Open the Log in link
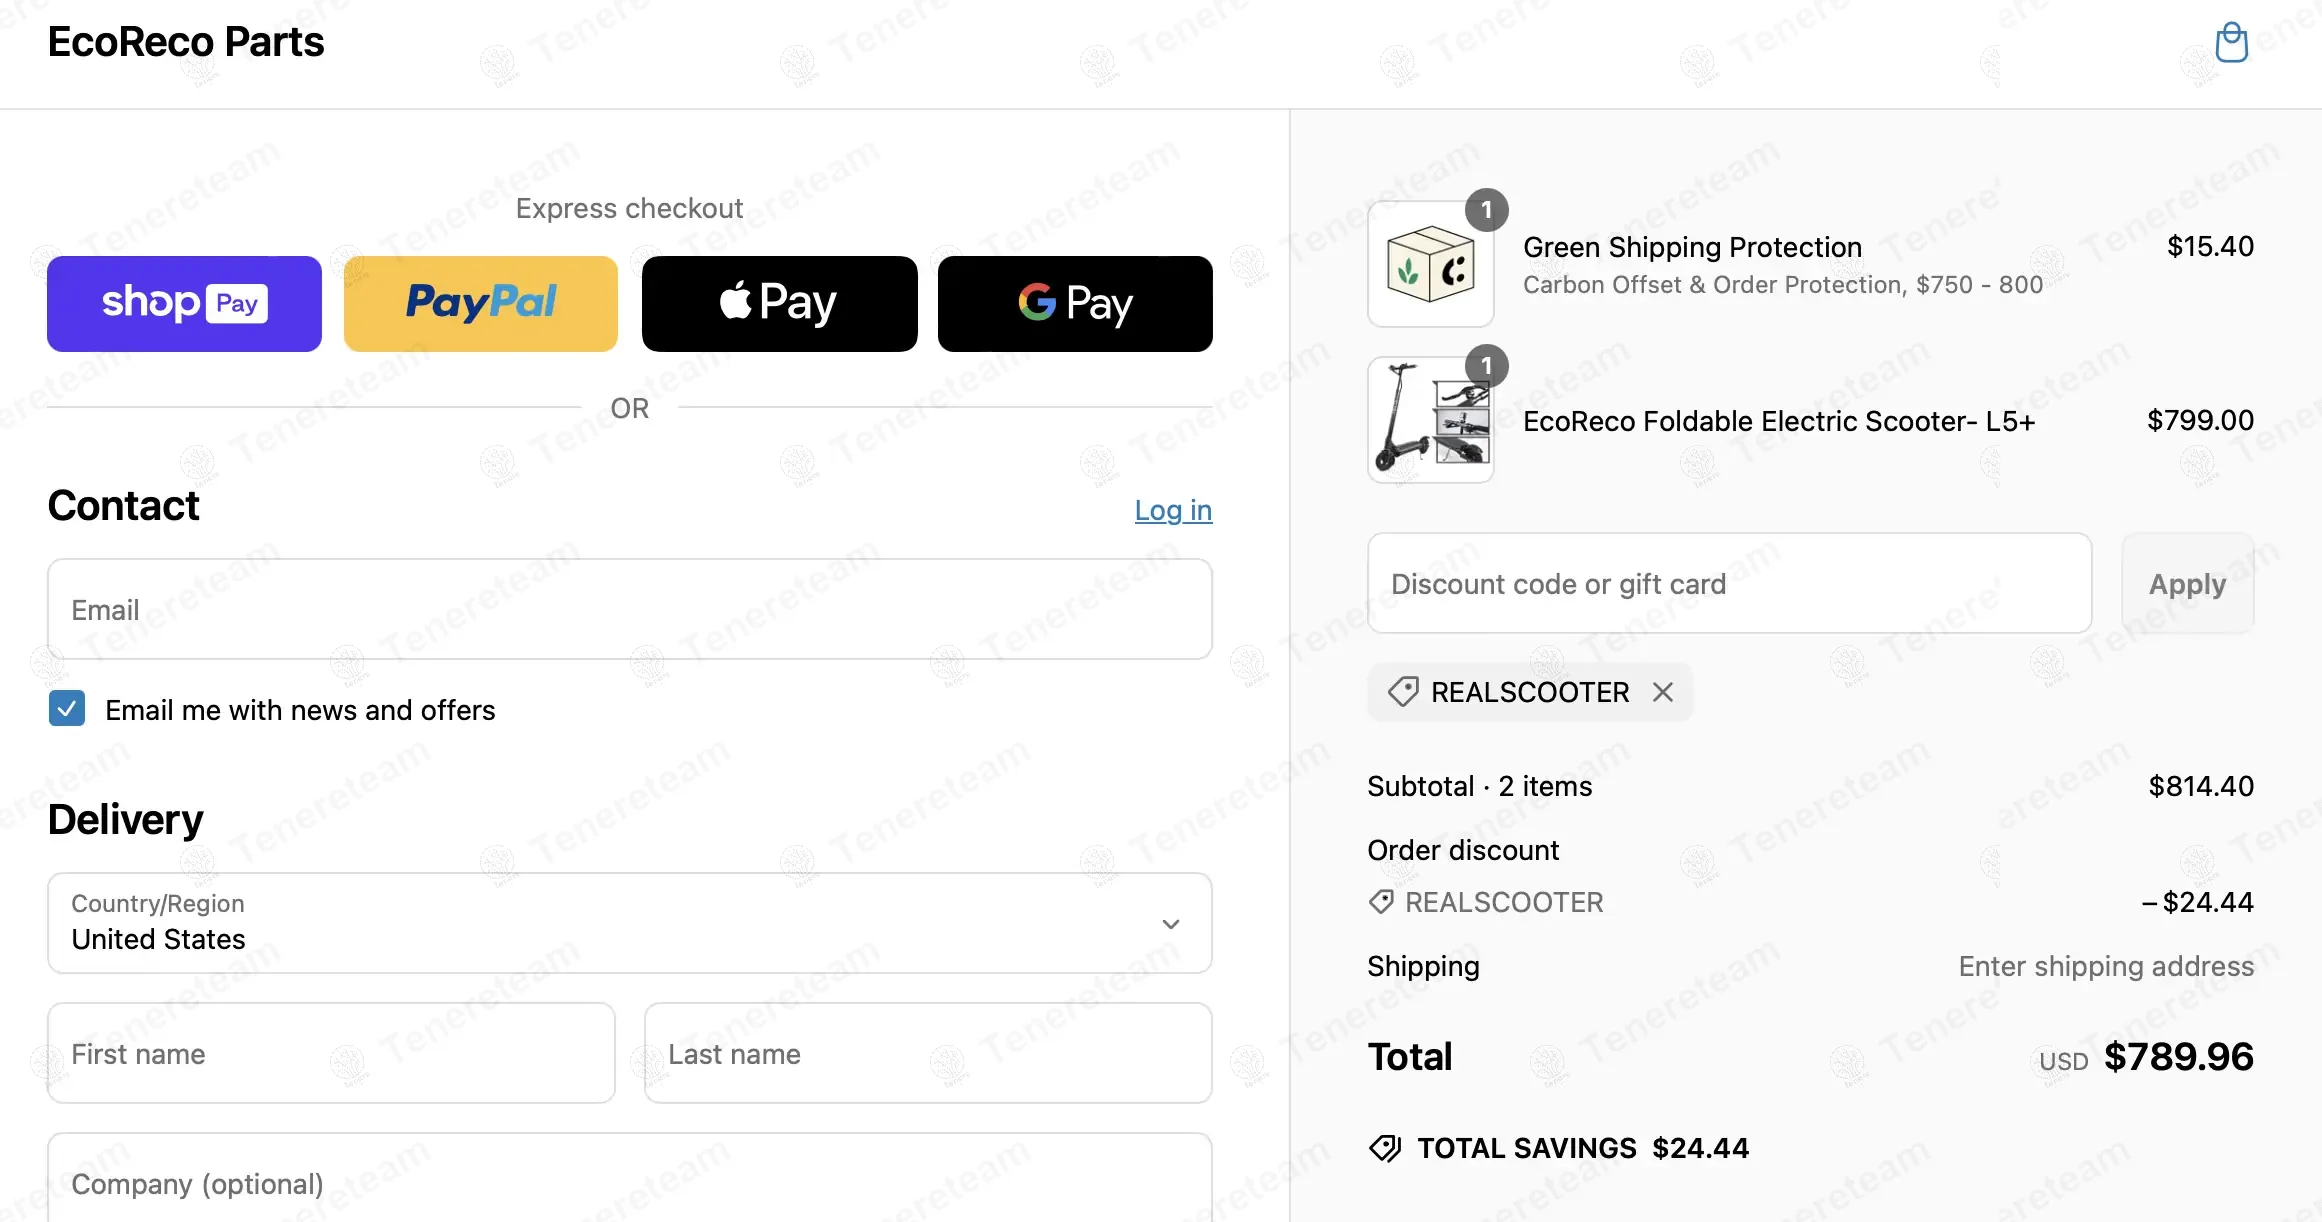Screen dimensions: 2322x1222 click(1173, 510)
